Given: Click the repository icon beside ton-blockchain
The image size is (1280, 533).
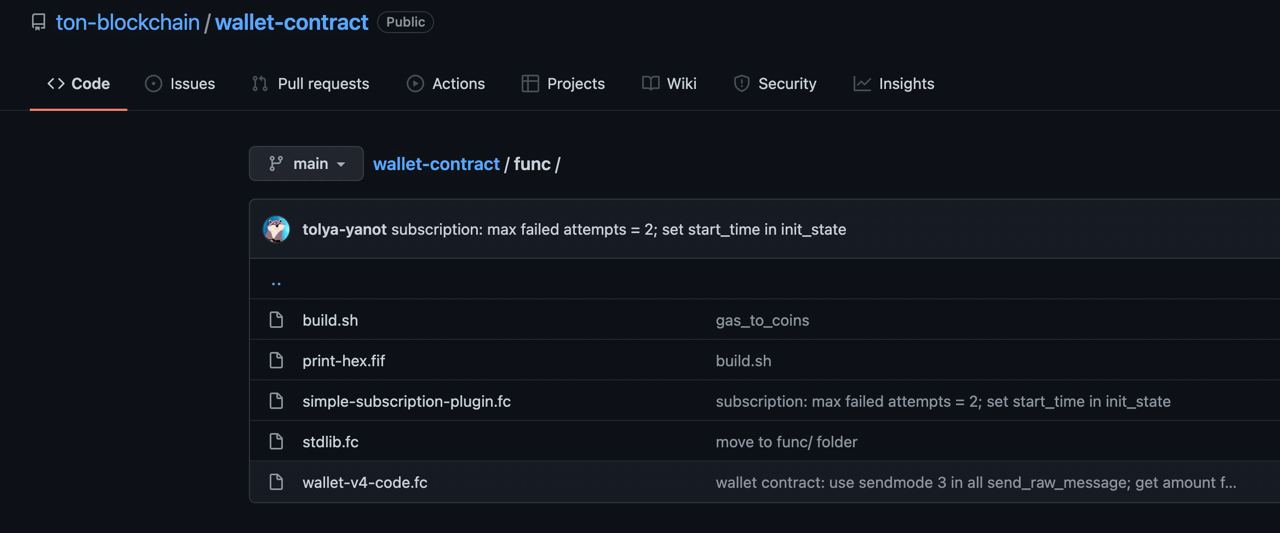Looking at the screenshot, I should pyautogui.click(x=38, y=22).
